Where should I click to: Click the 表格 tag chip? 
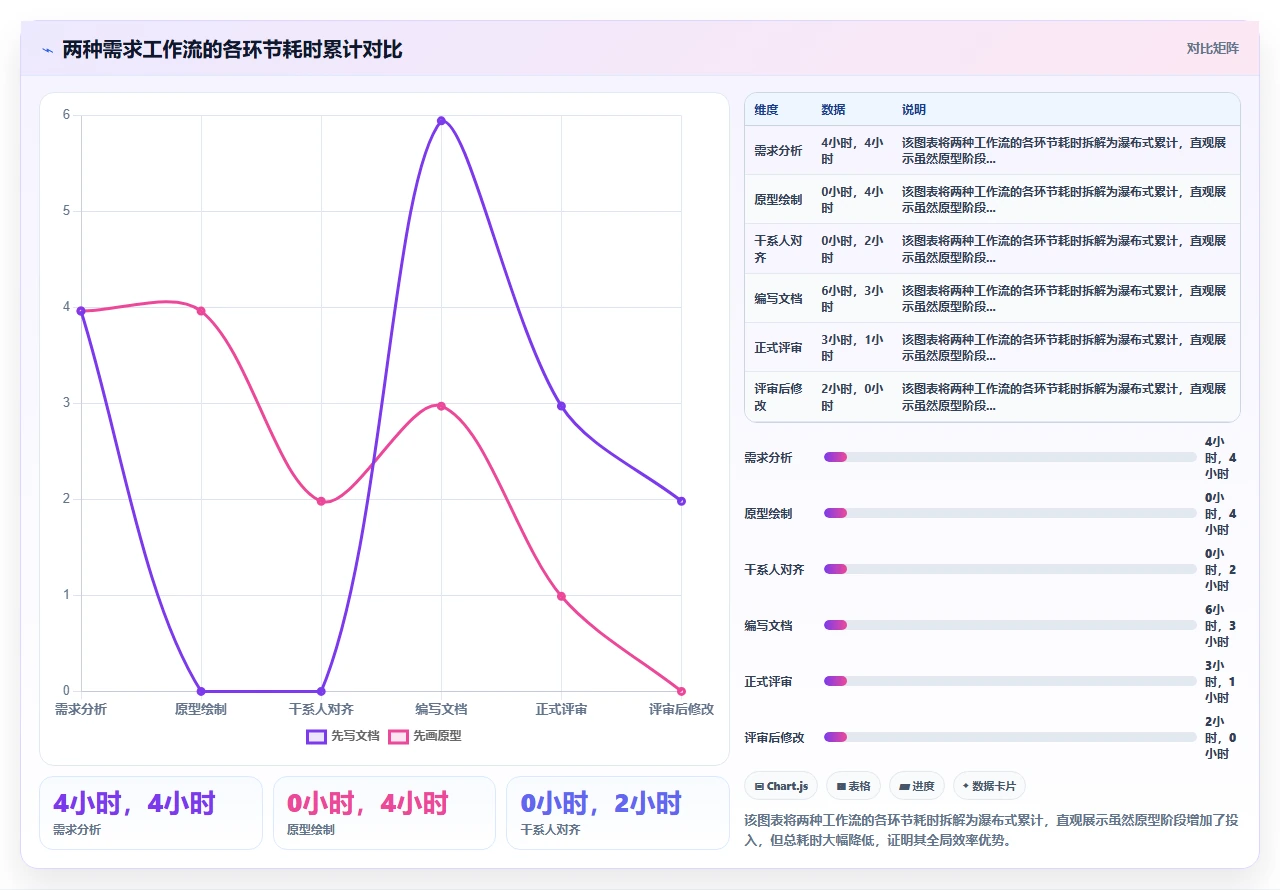coord(853,786)
